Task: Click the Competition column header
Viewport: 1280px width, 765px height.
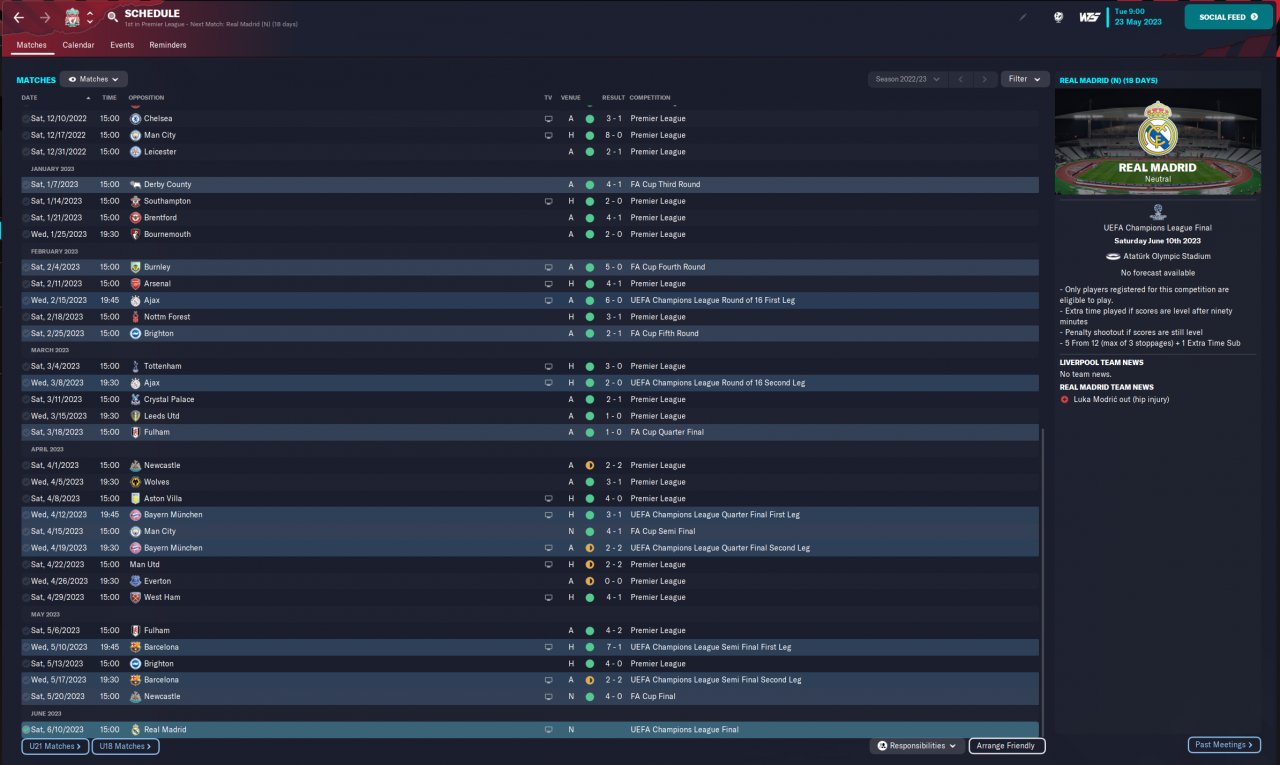Action: pyautogui.click(x=650, y=98)
